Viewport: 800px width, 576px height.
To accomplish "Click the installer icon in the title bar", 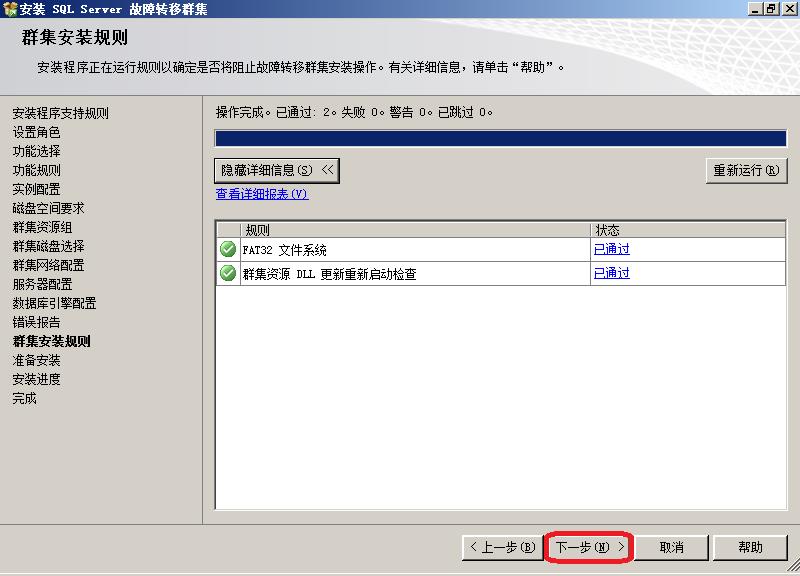I will 10,9.
